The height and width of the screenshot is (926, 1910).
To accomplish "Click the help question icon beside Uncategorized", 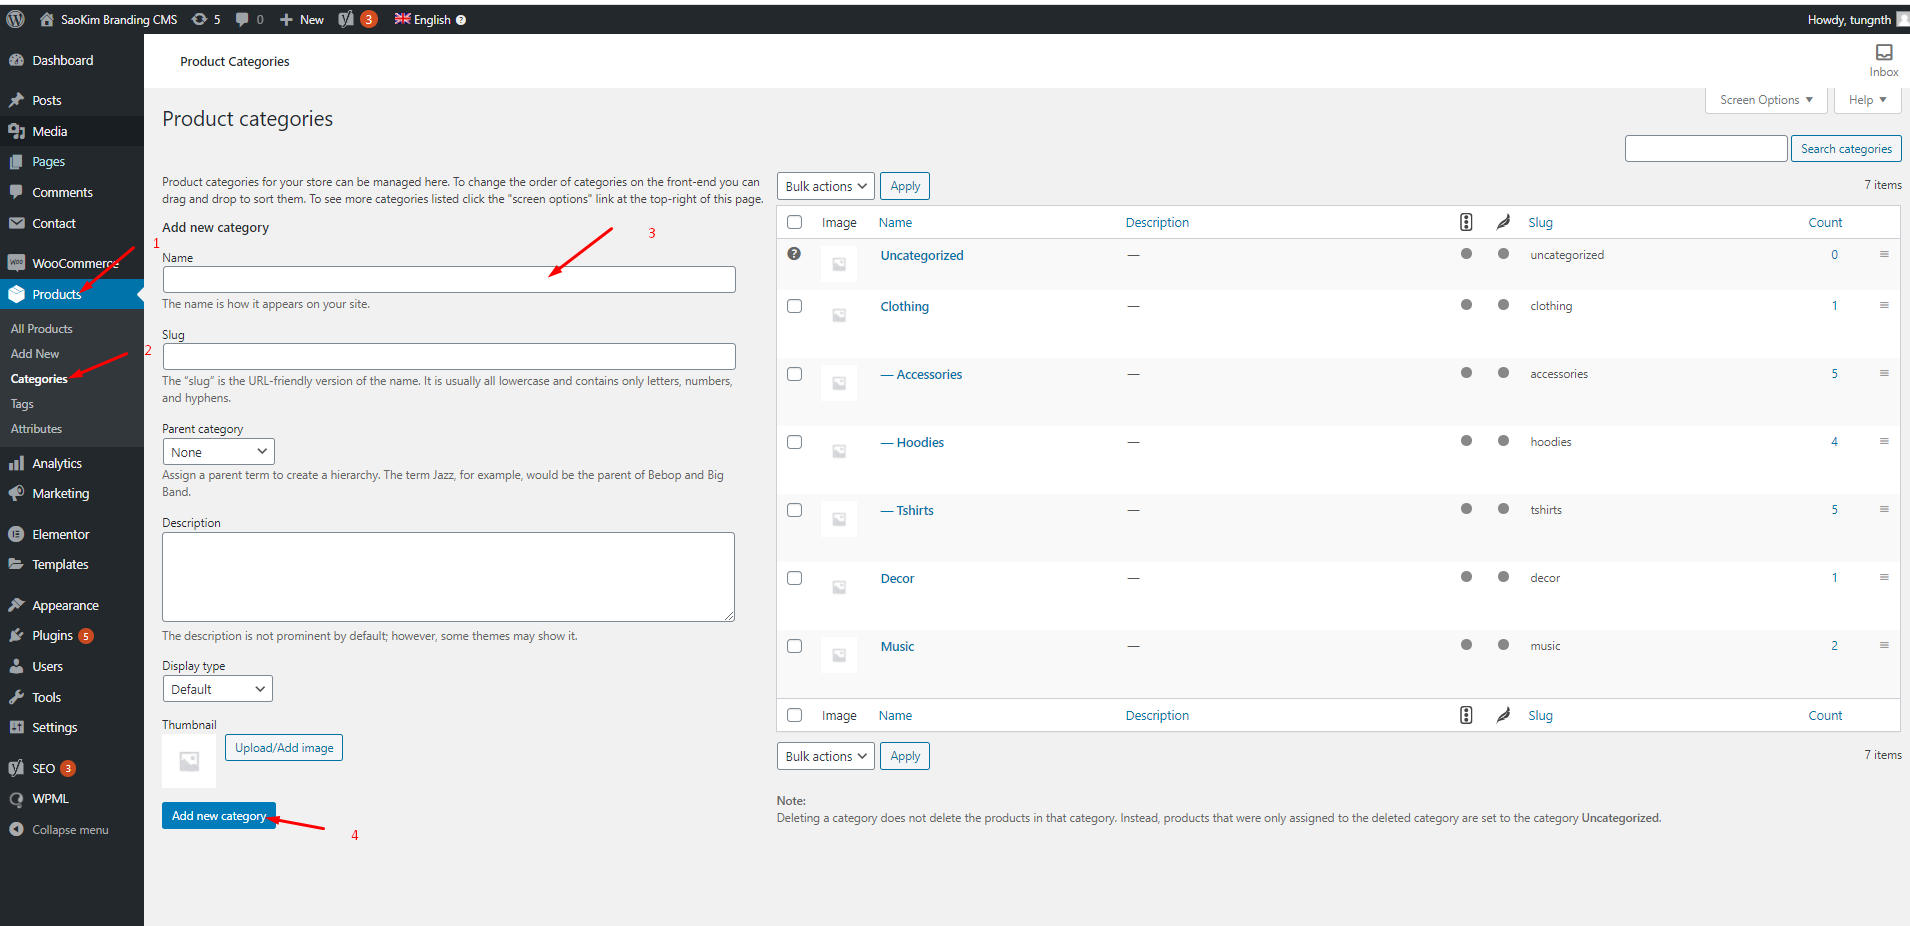I will coord(794,254).
